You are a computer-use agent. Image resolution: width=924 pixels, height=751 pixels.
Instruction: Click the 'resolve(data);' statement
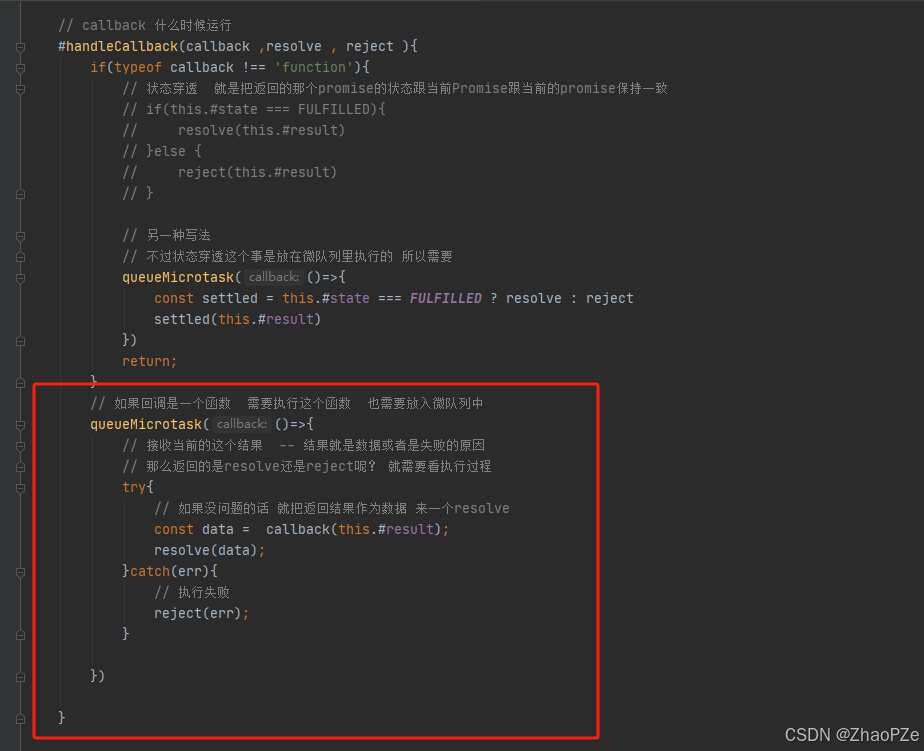coord(210,551)
